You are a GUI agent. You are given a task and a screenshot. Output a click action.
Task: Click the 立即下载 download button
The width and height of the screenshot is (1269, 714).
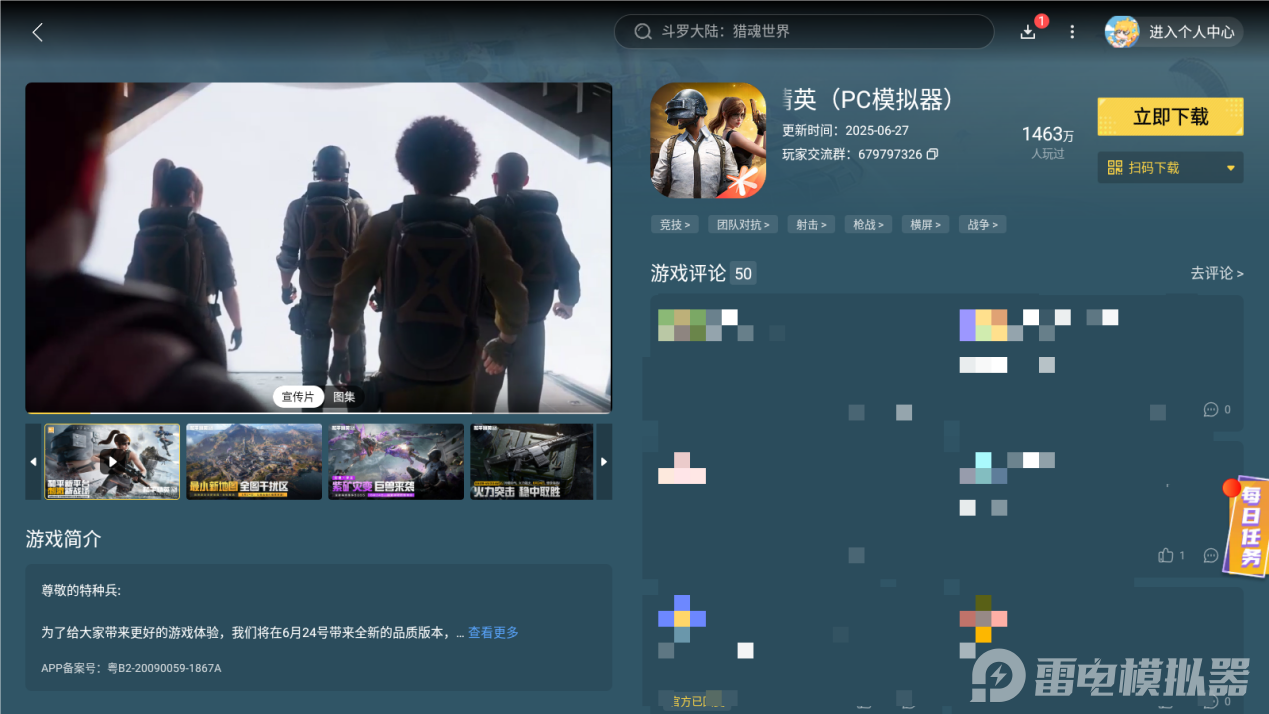click(x=1170, y=116)
